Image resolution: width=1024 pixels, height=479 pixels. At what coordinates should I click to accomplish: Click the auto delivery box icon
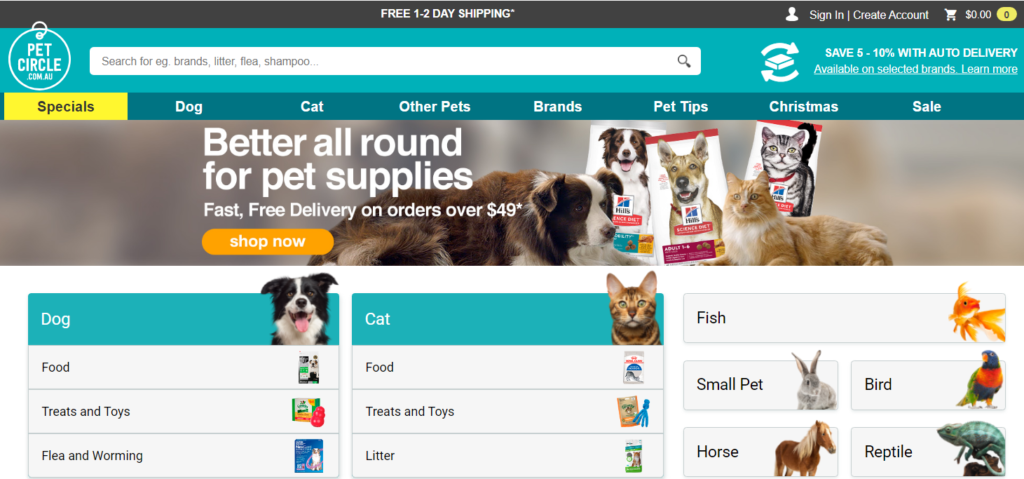(780, 61)
